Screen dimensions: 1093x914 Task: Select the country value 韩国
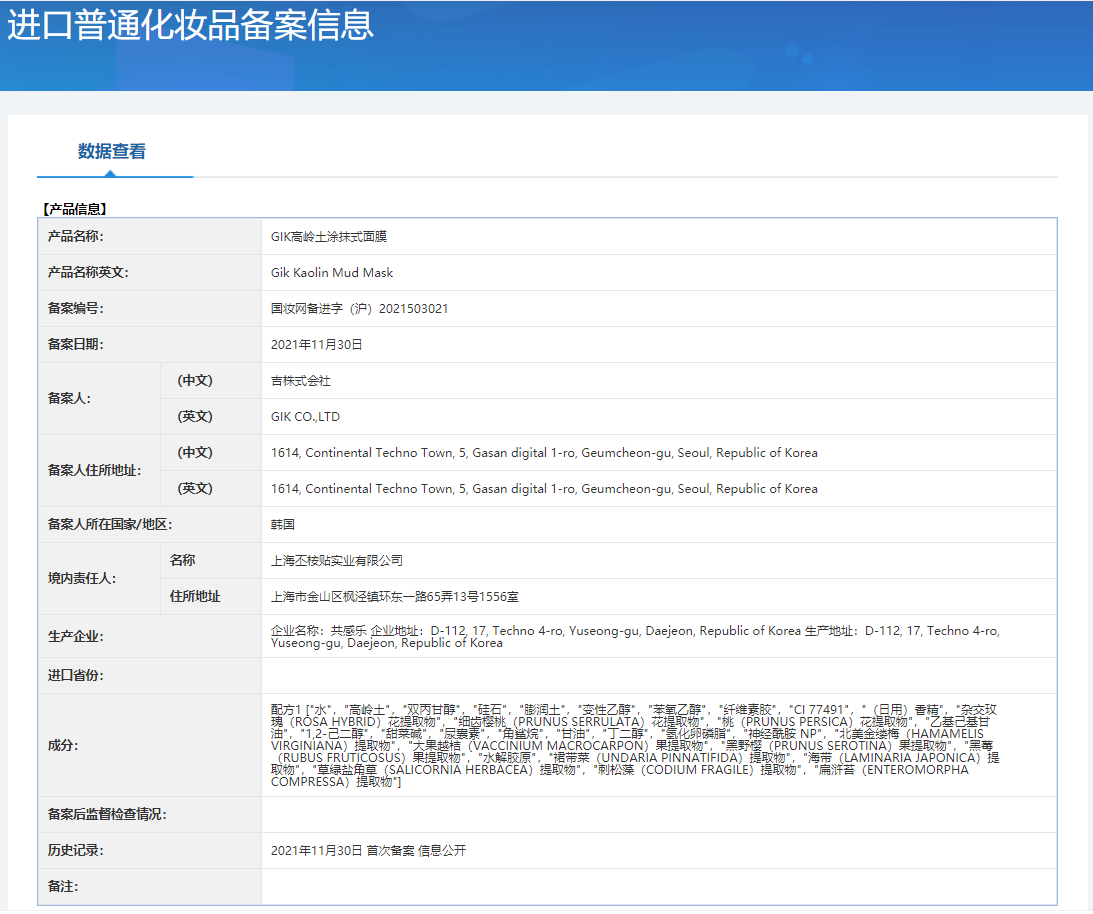coord(283,525)
